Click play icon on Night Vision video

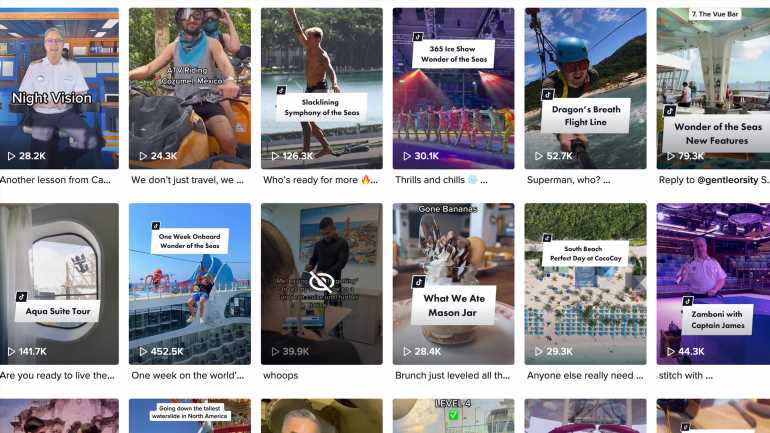tap(11, 156)
